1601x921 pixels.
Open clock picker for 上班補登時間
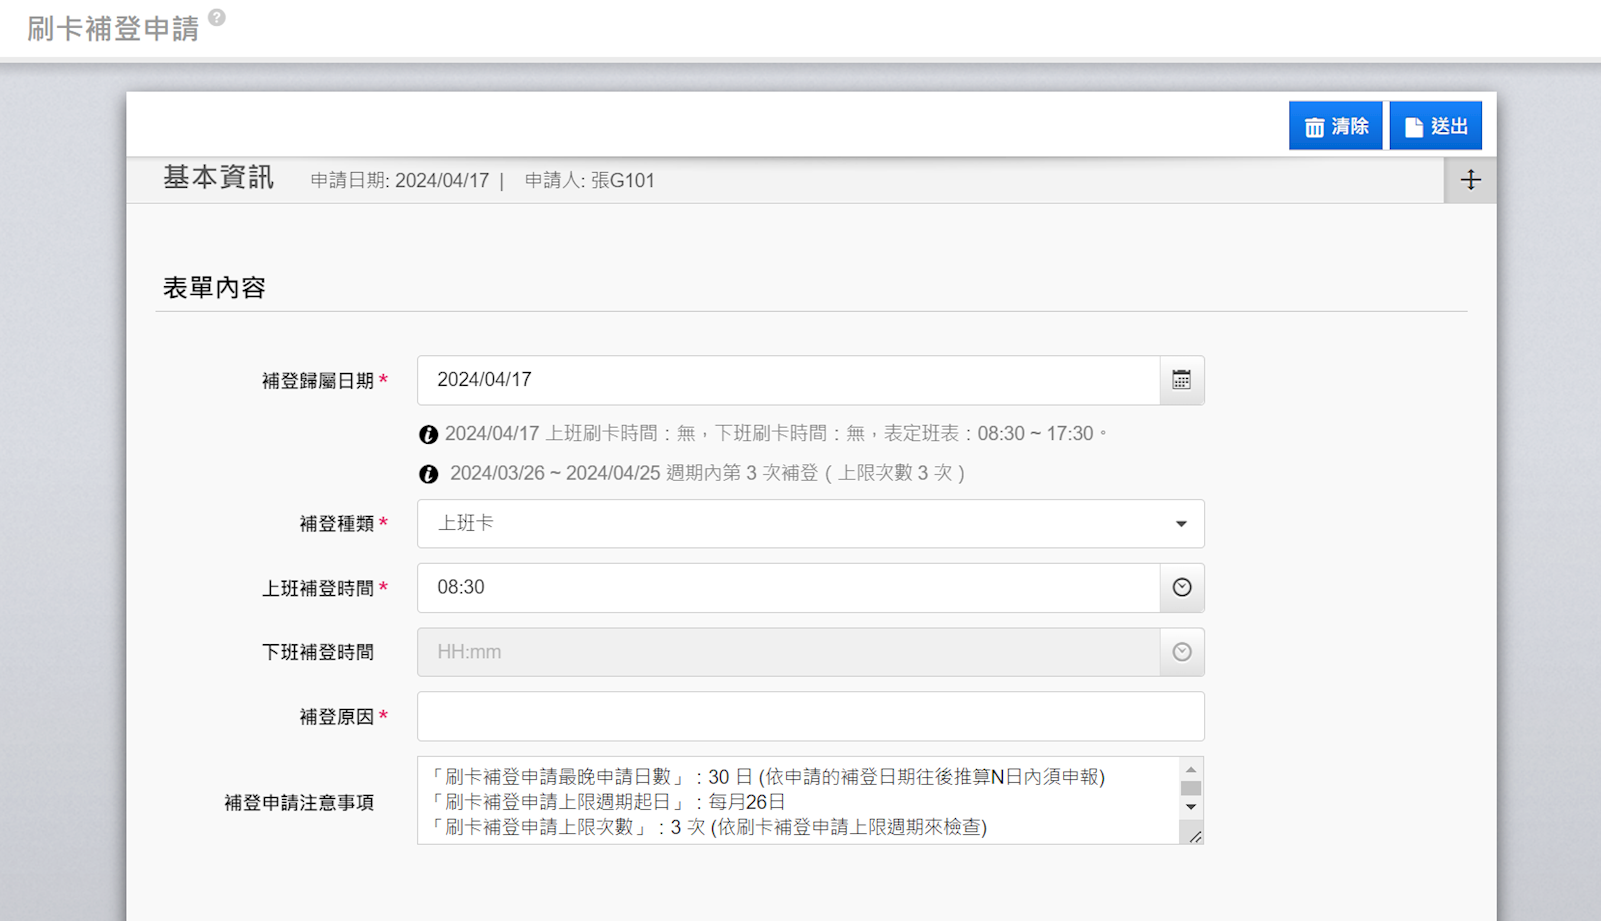[x=1181, y=588]
